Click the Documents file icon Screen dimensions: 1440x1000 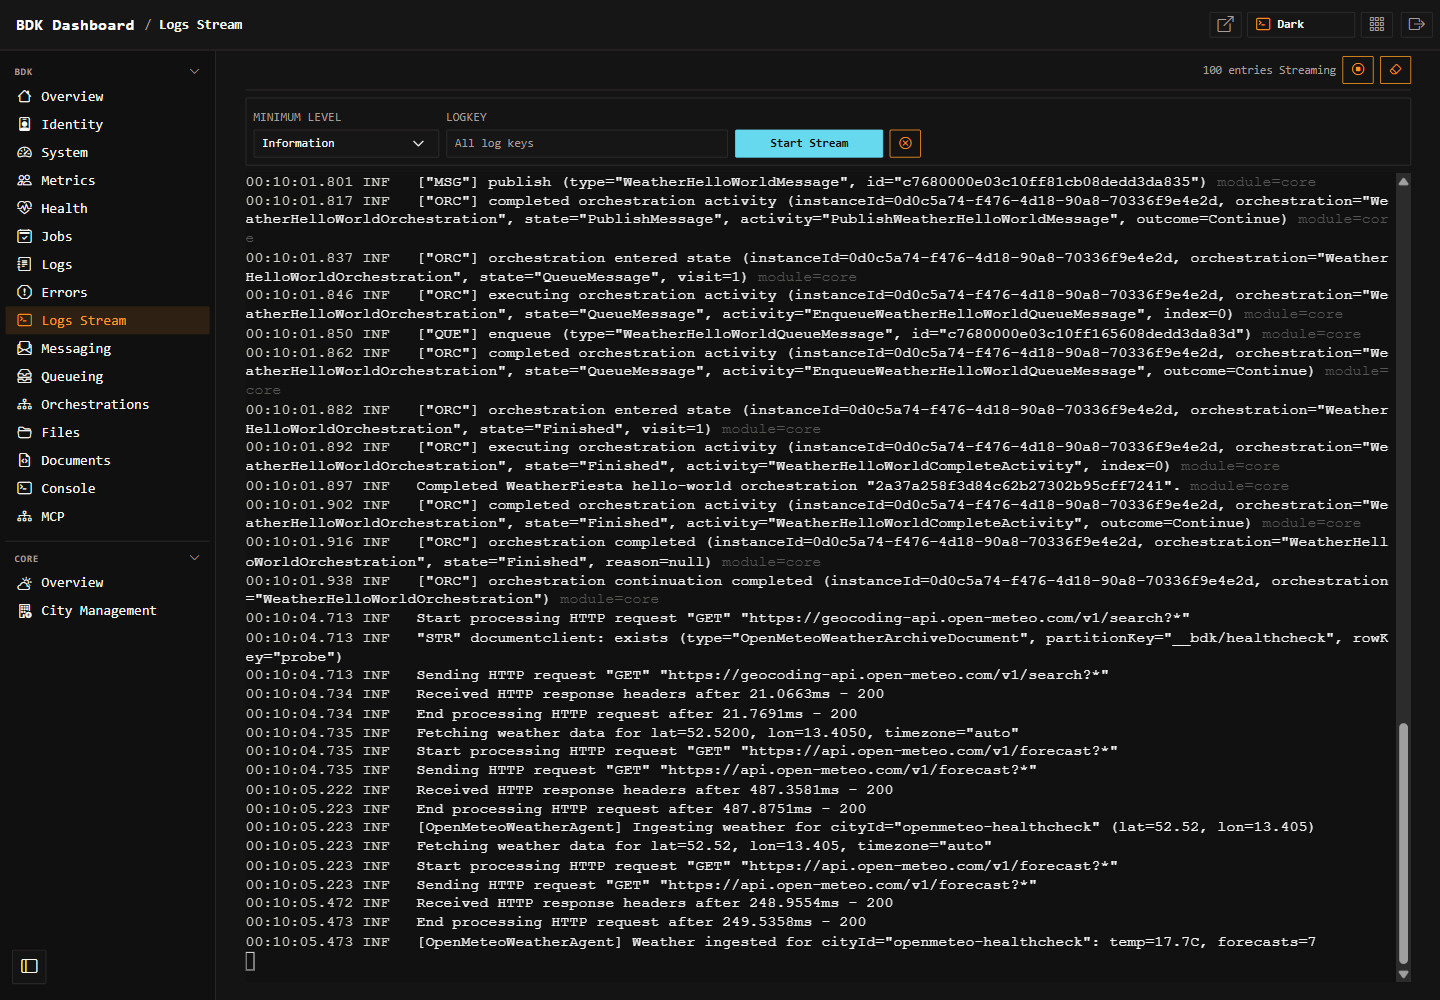pos(25,460)
